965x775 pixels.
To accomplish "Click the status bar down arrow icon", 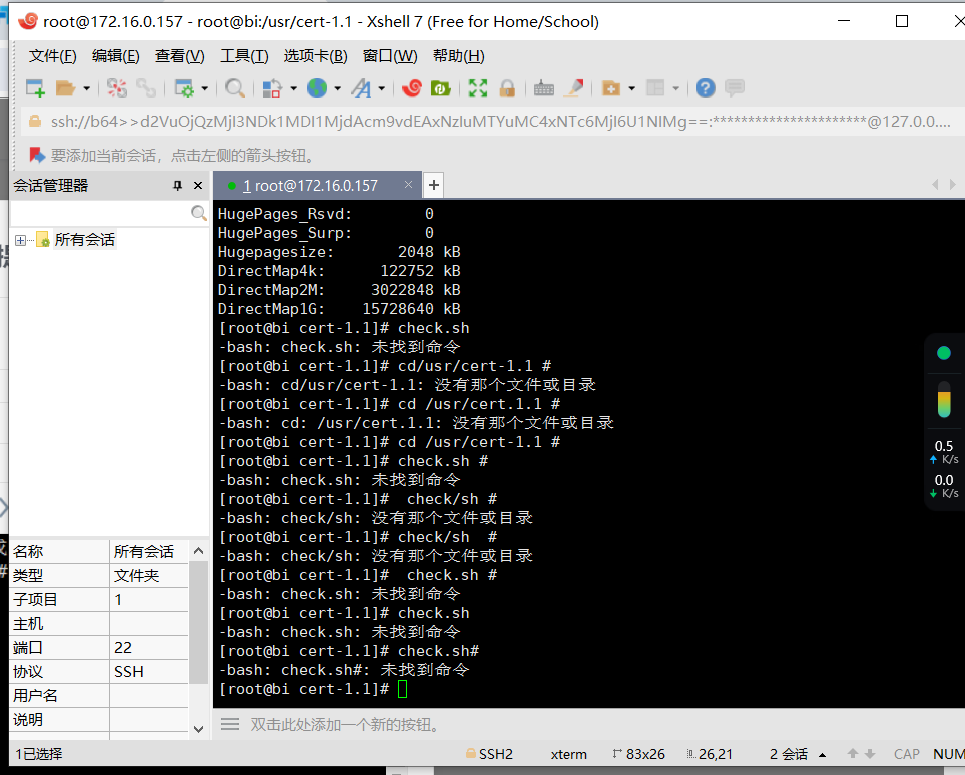I will tap(870, 753).
